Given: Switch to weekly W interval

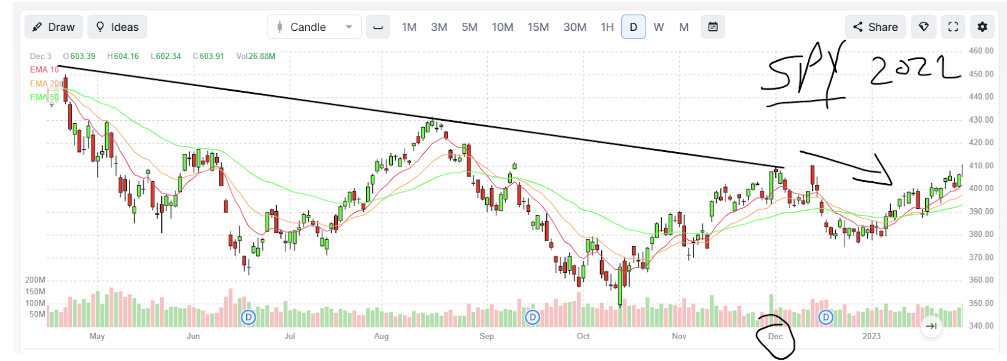Looking at the screenshot, I should point(659,27).
